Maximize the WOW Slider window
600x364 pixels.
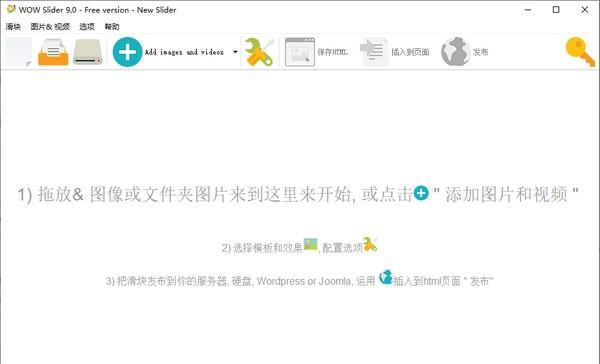556,10
